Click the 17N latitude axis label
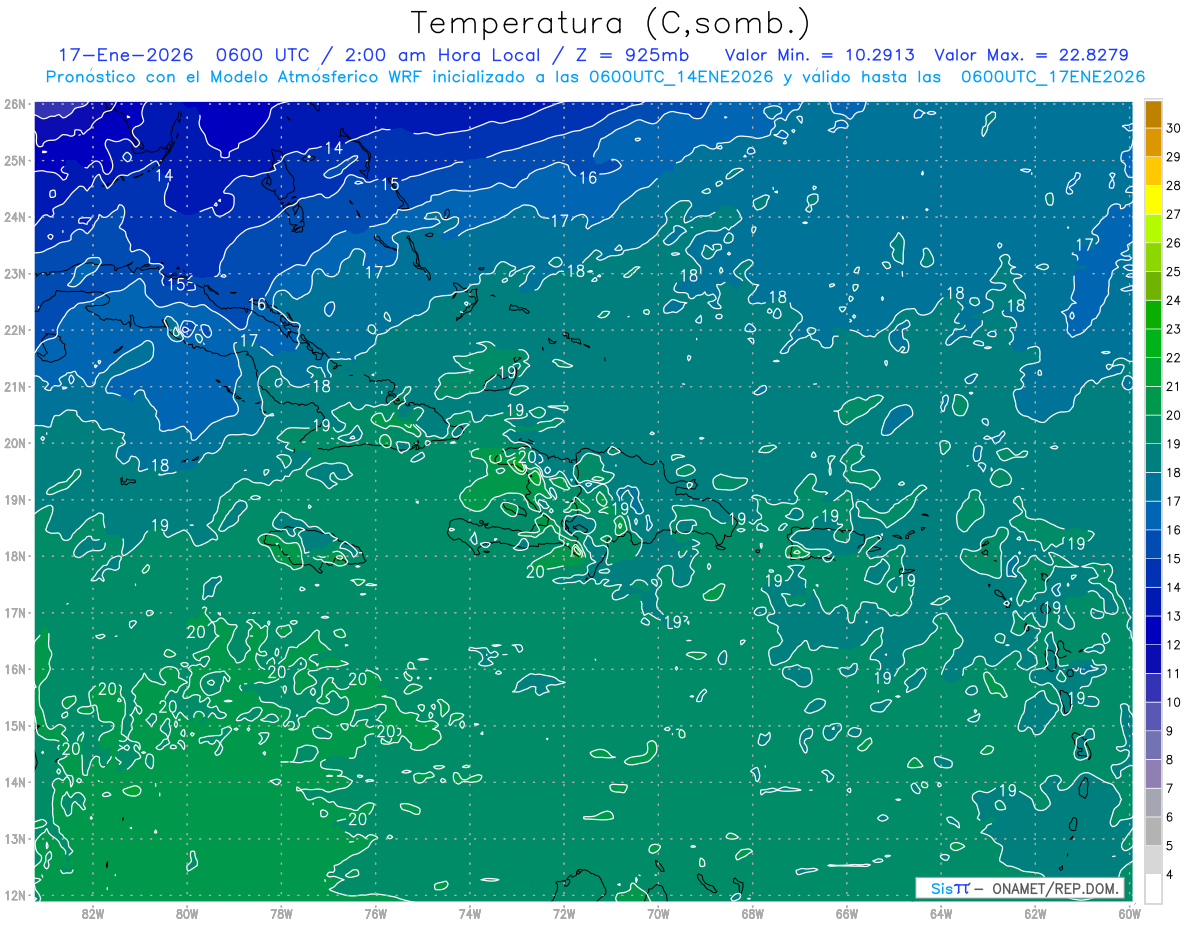The width and height of the screenshot is (1200, 927). [14, 612]
